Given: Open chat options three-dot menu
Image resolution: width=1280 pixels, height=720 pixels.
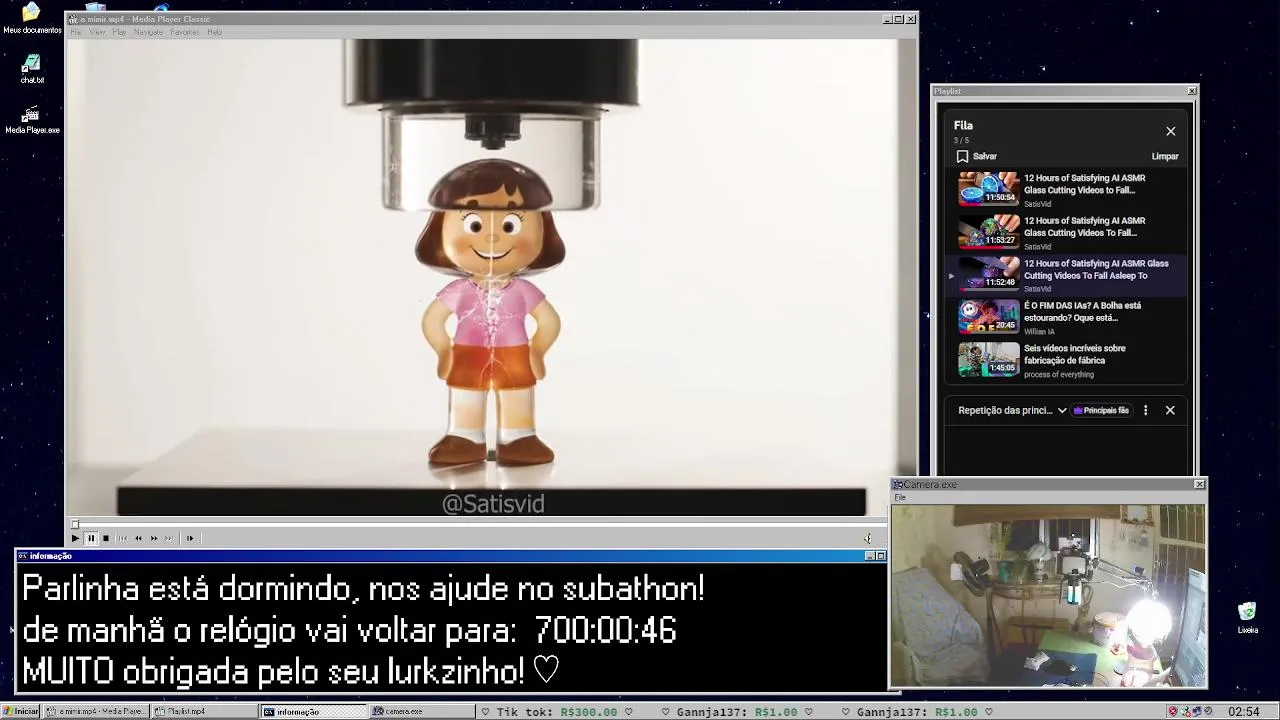Looking at the screenshot, I should [x=1145, y=410].
